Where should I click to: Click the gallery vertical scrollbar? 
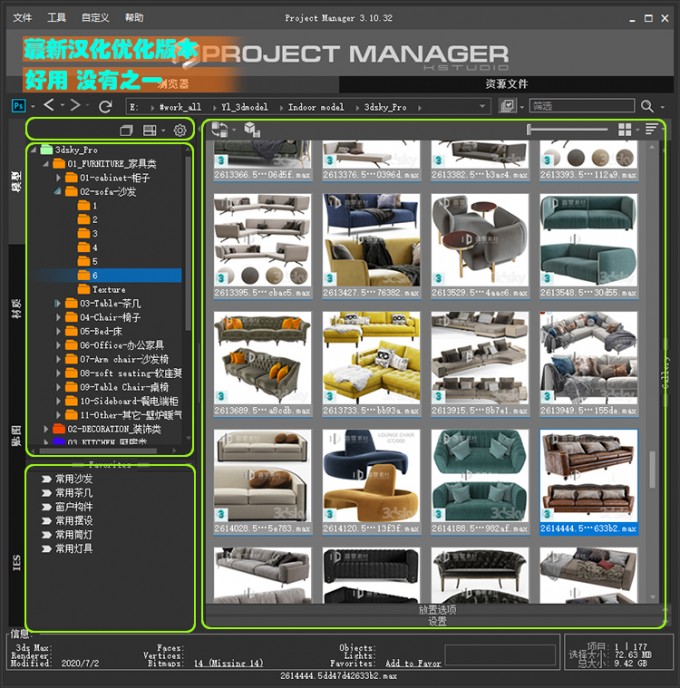(x=652, y=469)
